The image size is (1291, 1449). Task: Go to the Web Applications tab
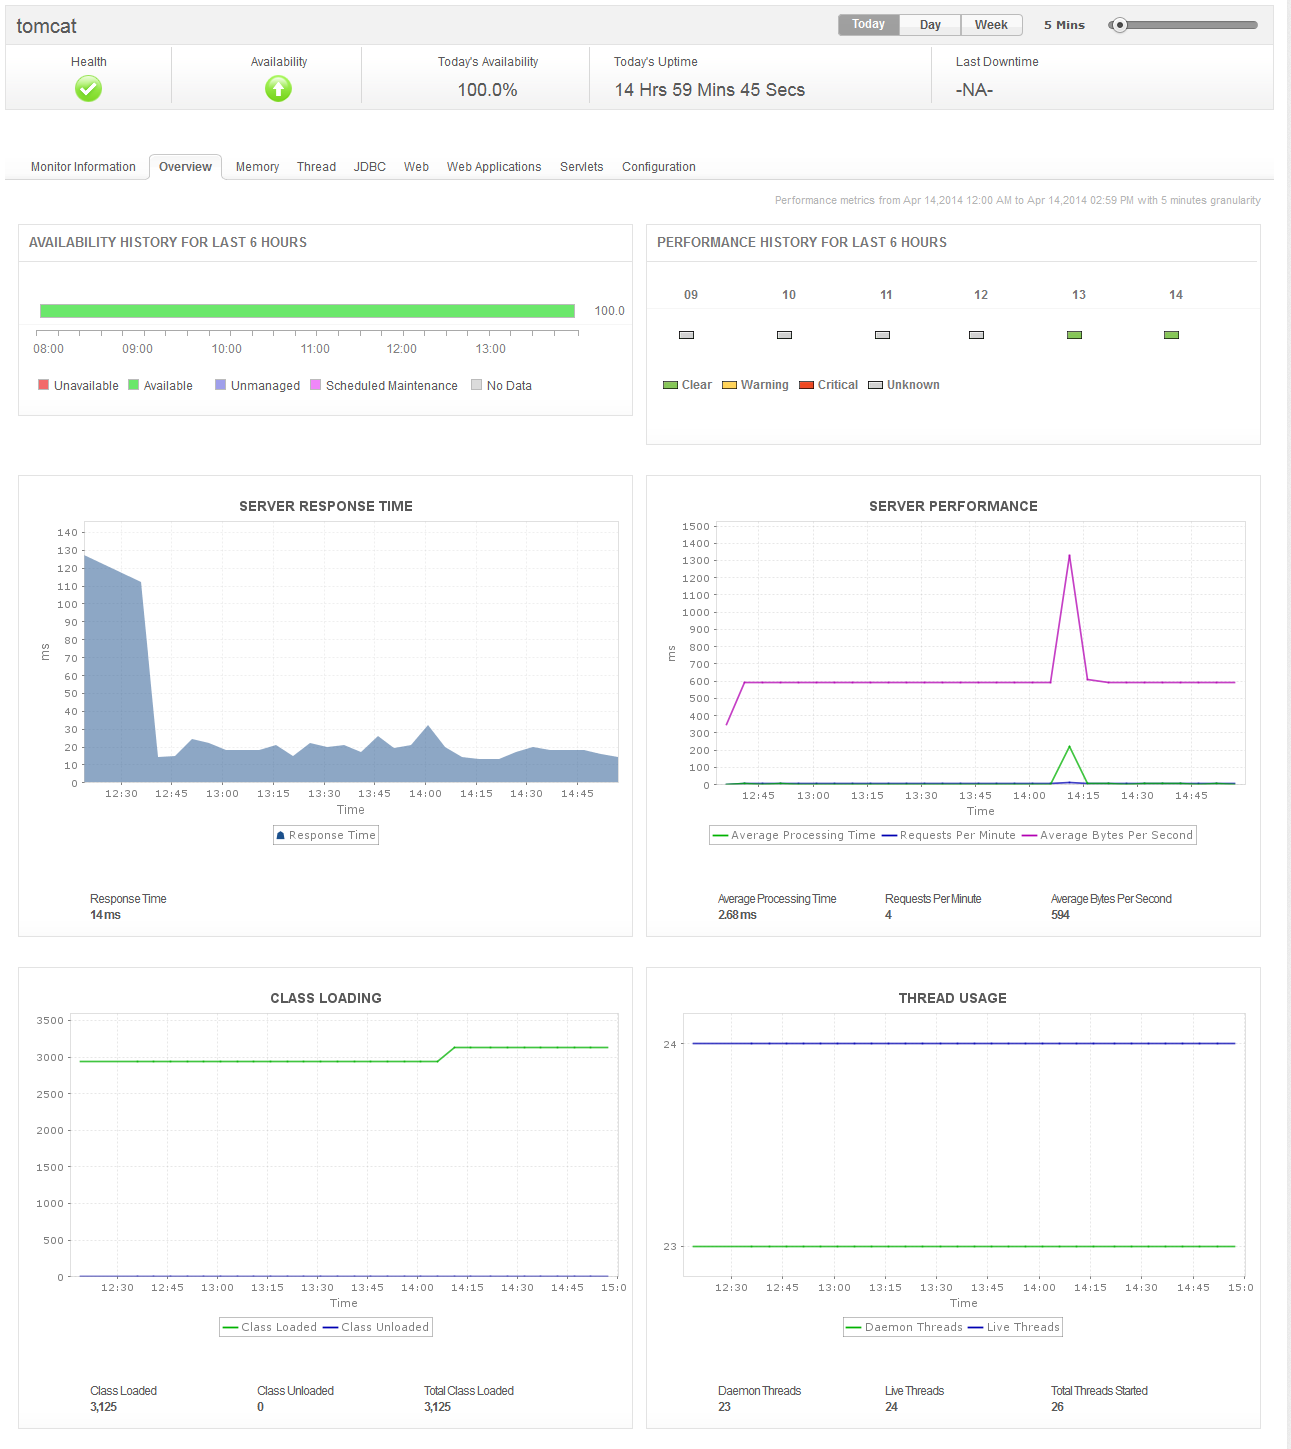(494, 167)
